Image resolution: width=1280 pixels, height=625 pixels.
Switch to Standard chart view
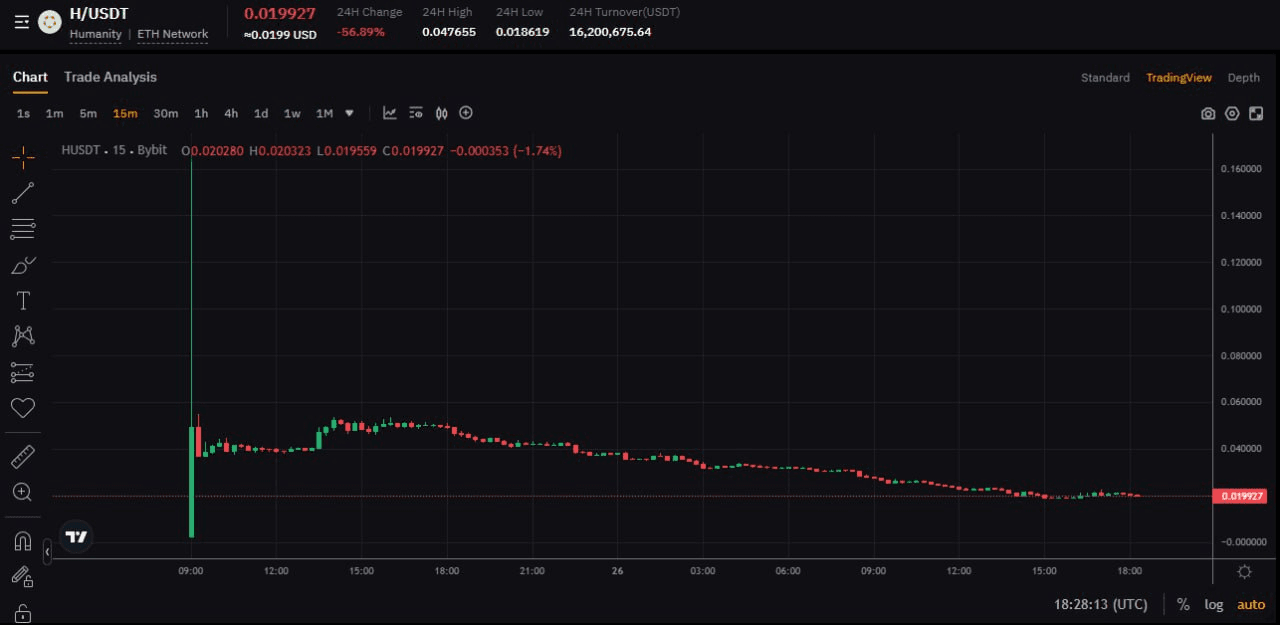[x=1105, y=78]
